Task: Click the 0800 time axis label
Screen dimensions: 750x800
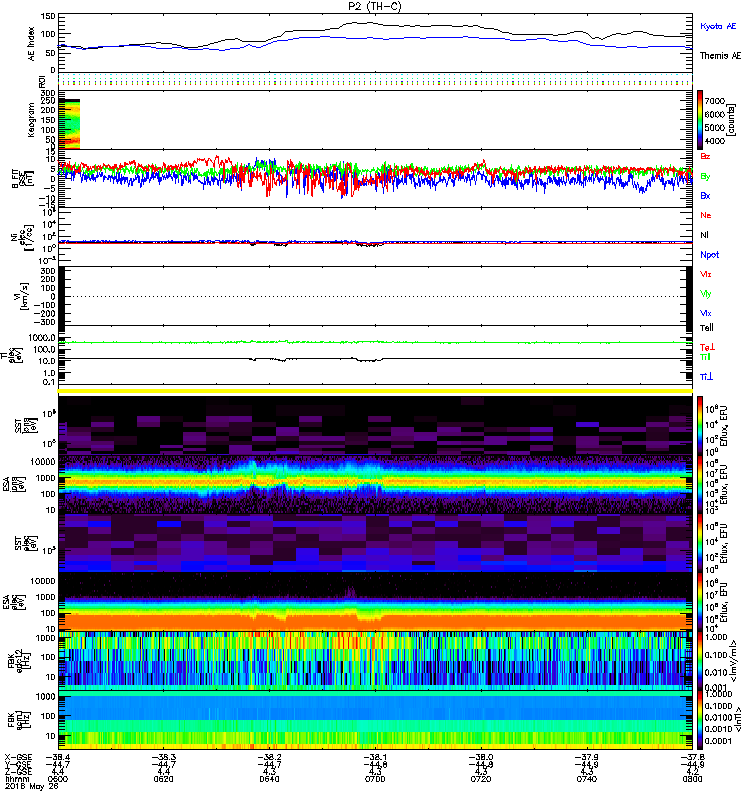Action: point(692,779)
